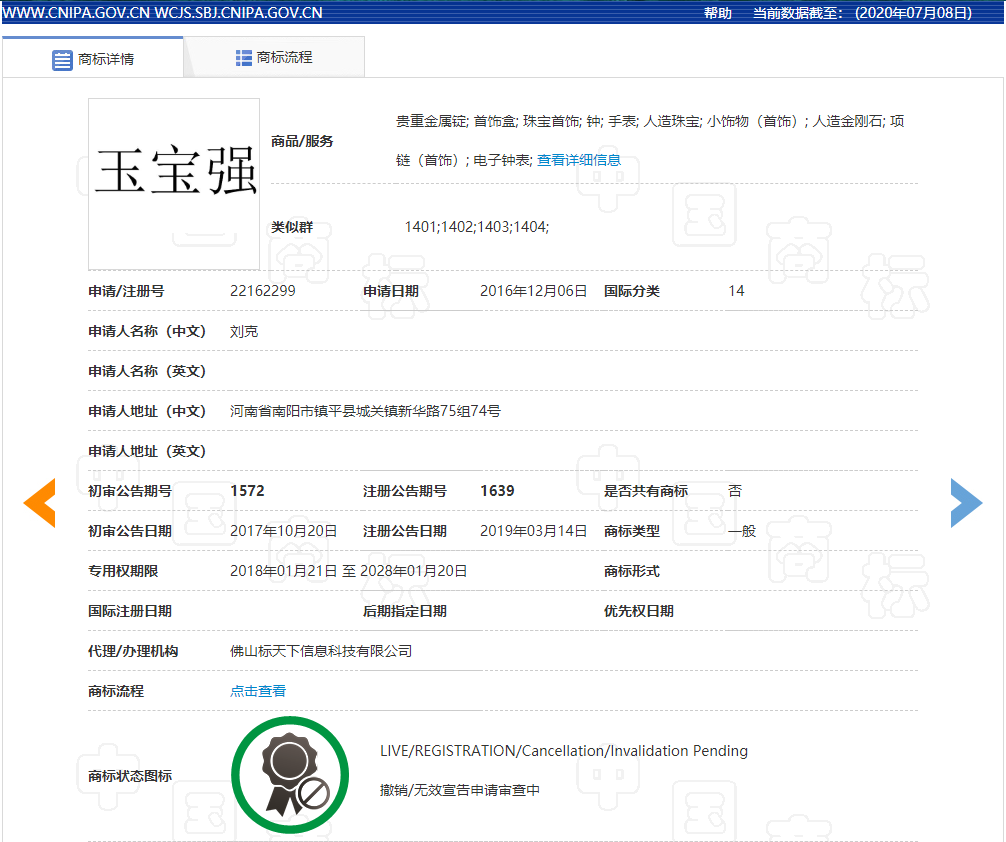Click the orange previous arrow

click(40, 503)
